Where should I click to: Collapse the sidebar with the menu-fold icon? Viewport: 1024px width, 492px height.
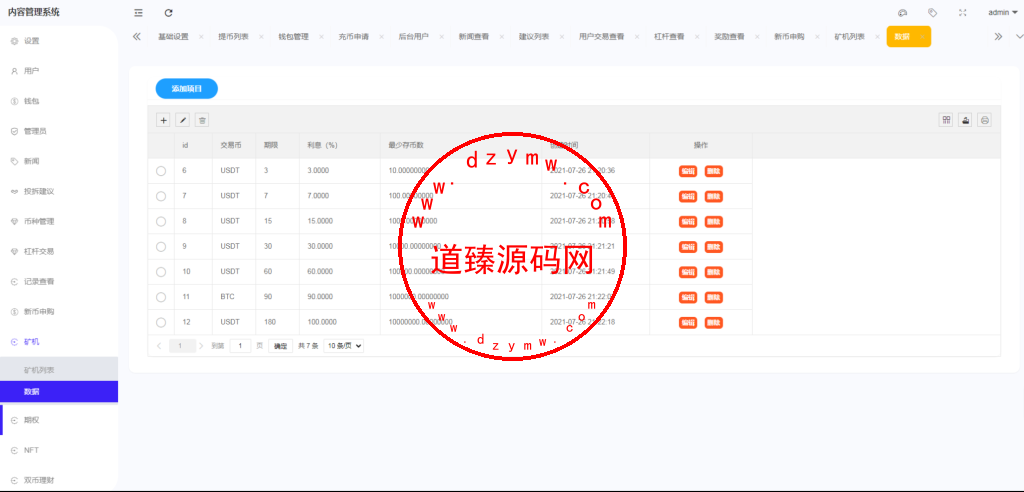click(138, 12)
